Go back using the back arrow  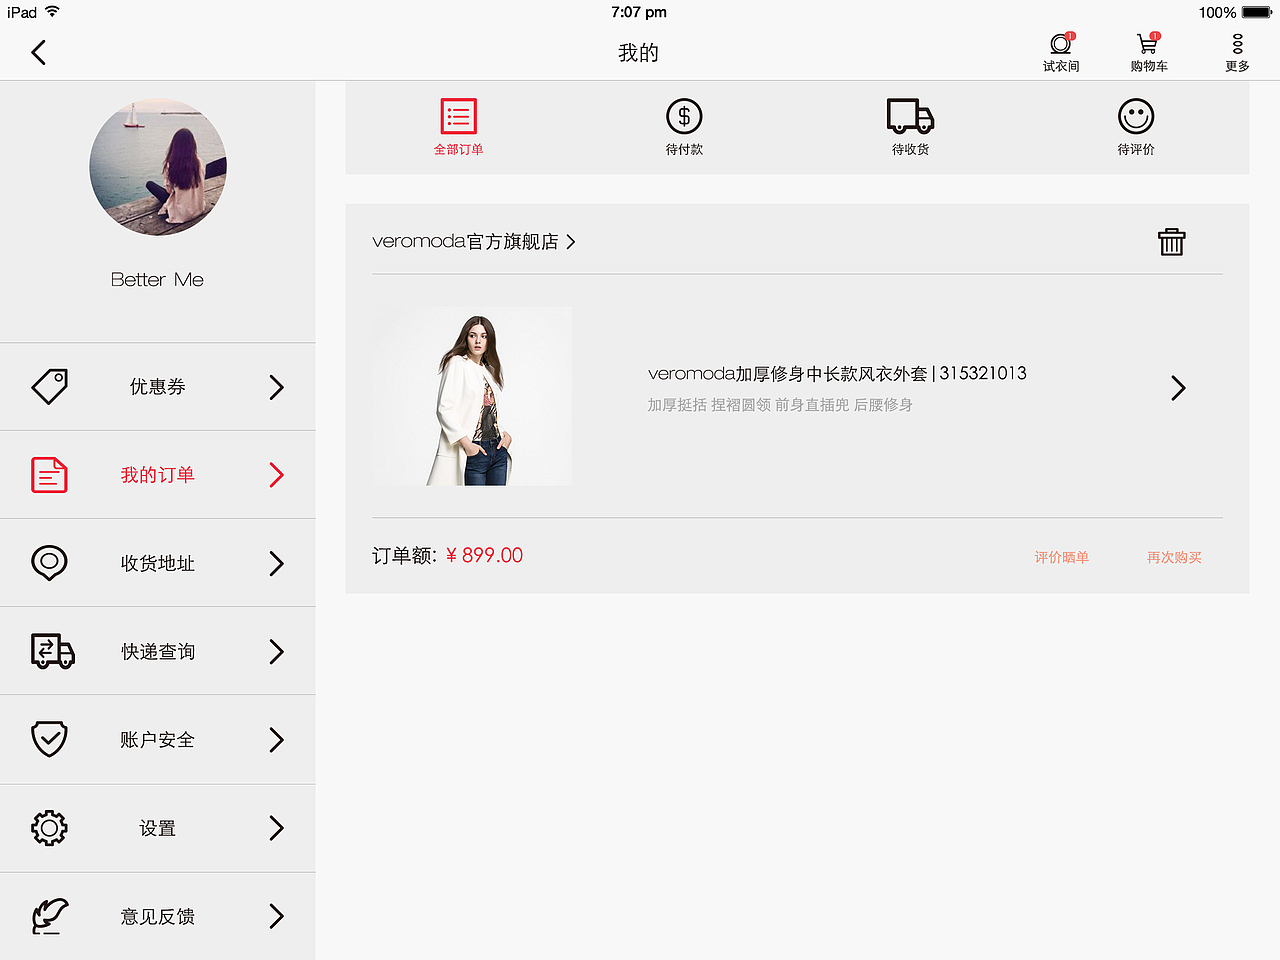pos(39,52)
